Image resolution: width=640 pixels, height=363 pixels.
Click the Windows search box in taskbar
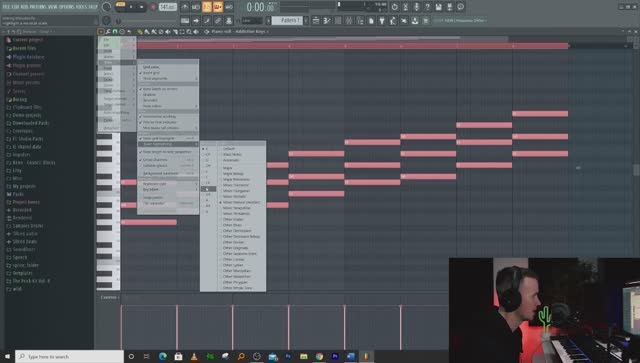tap(69, 356)
